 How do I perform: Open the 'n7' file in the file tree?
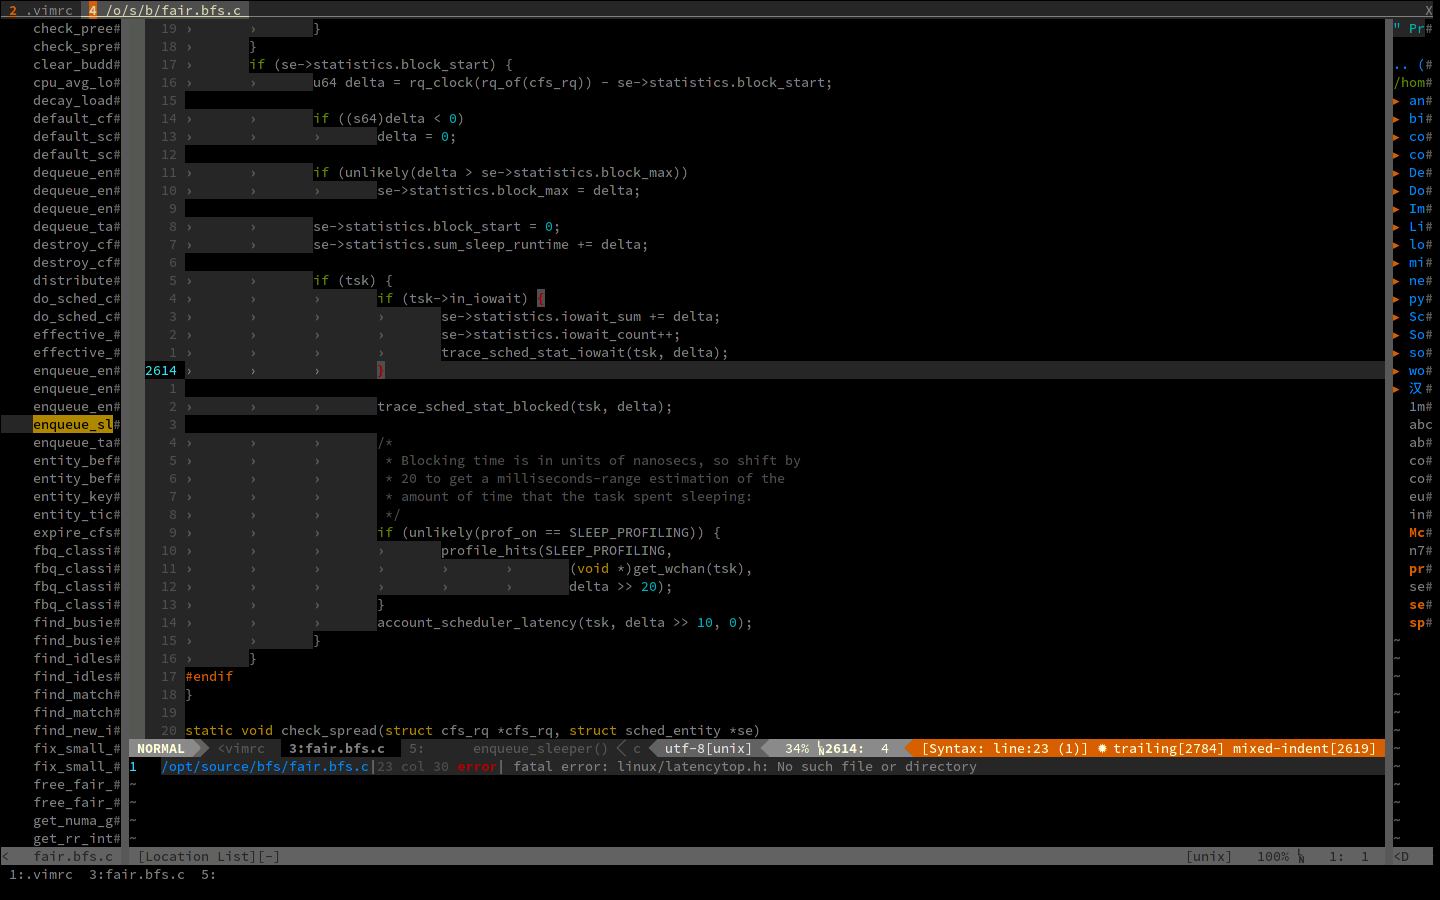tap(1417, 551)
